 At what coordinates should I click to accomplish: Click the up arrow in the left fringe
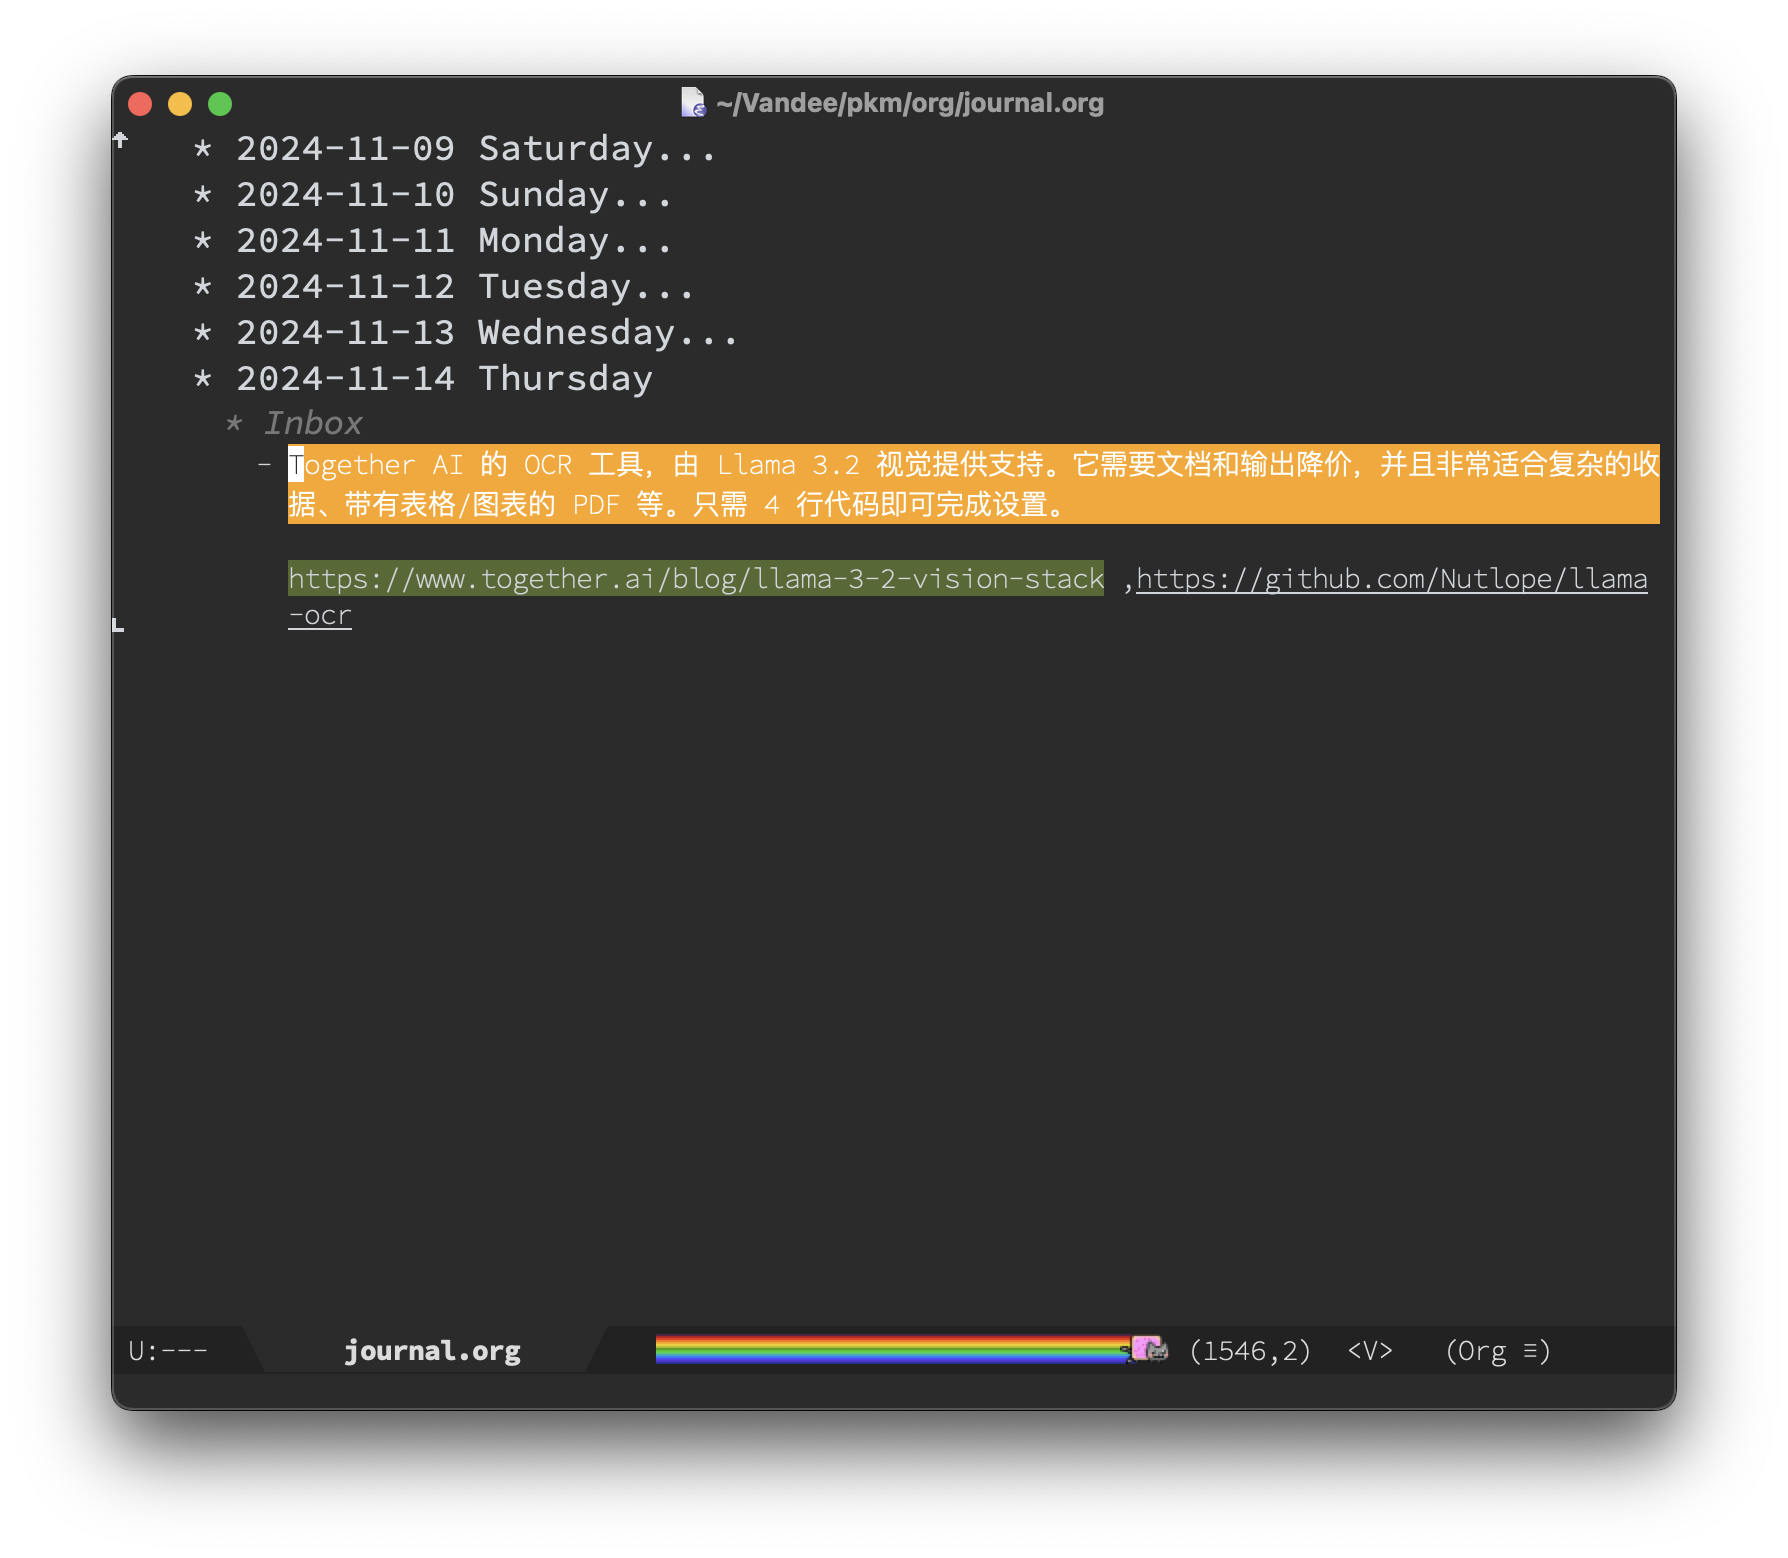120,140
